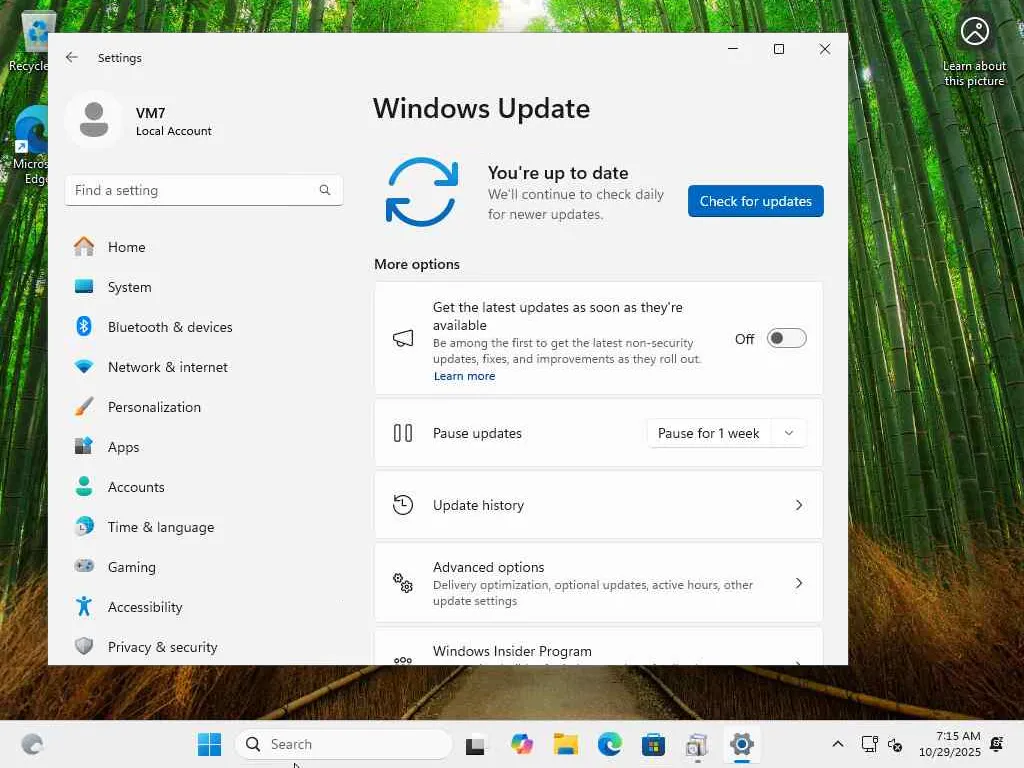
Task: Select the Bluetooth icon in sidebar
Action: click(84, 326)
